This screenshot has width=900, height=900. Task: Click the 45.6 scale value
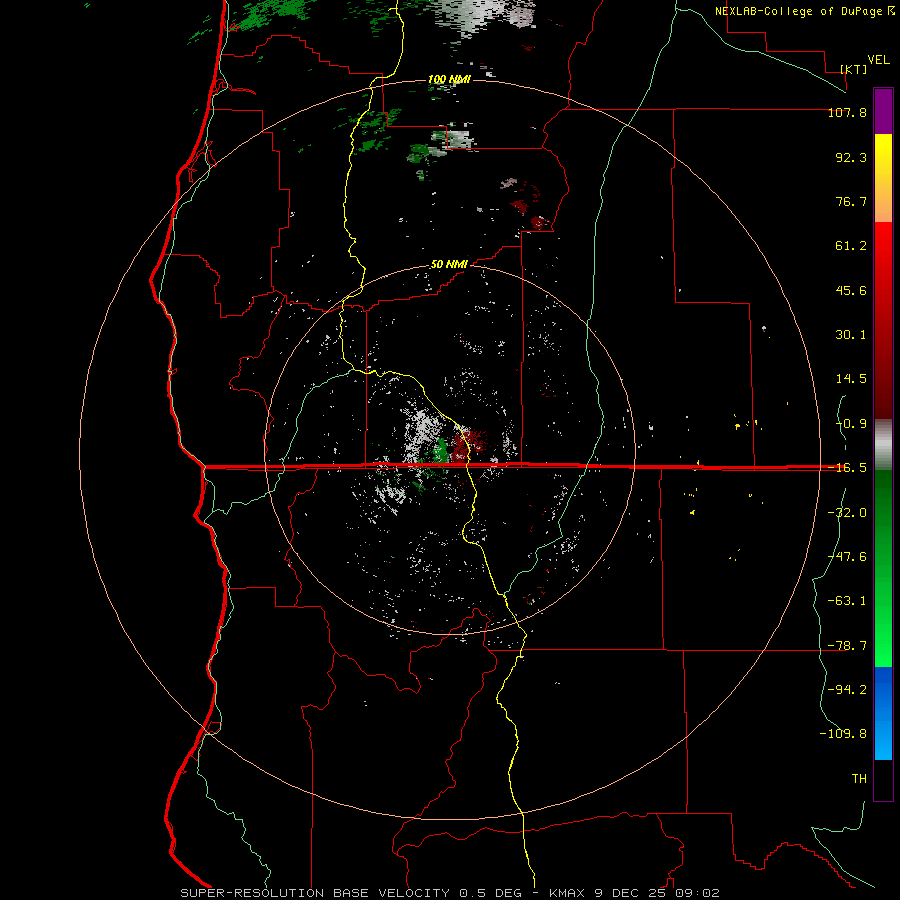851,290
